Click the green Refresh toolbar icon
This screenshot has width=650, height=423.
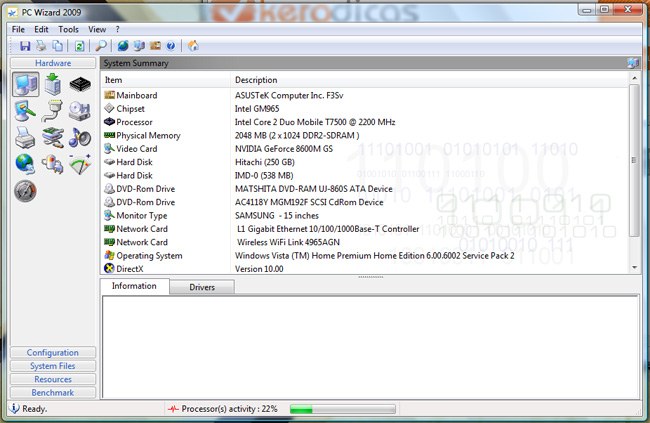point(79,46)
